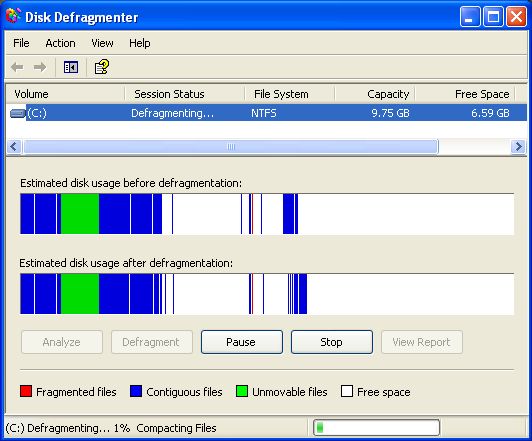The width and height of the screenshot is (532, 441).
Task: Click the '9.75 GB' capacity value
Action: (390, 113)
